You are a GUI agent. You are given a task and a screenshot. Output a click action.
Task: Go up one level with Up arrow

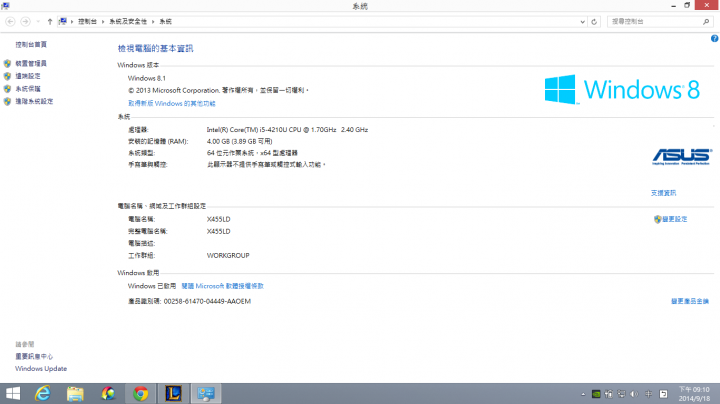tap(50, 22)
